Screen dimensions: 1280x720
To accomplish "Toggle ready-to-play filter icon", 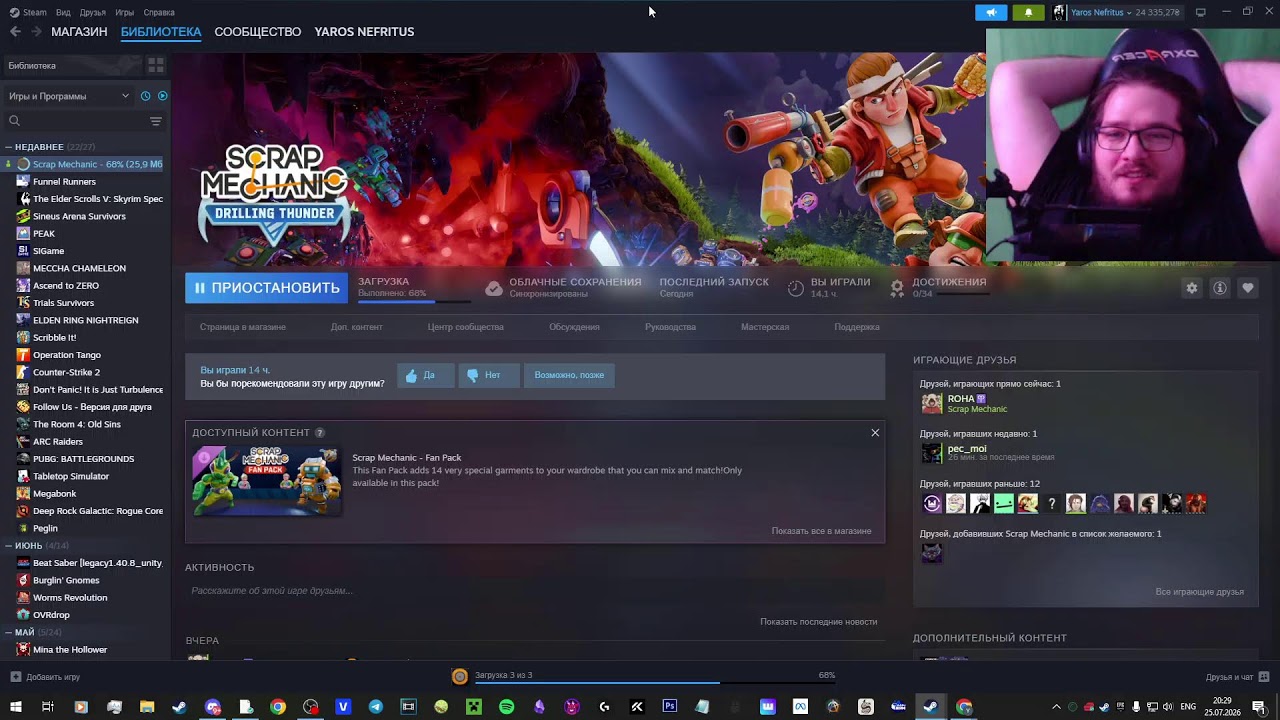I will [162, 96].
